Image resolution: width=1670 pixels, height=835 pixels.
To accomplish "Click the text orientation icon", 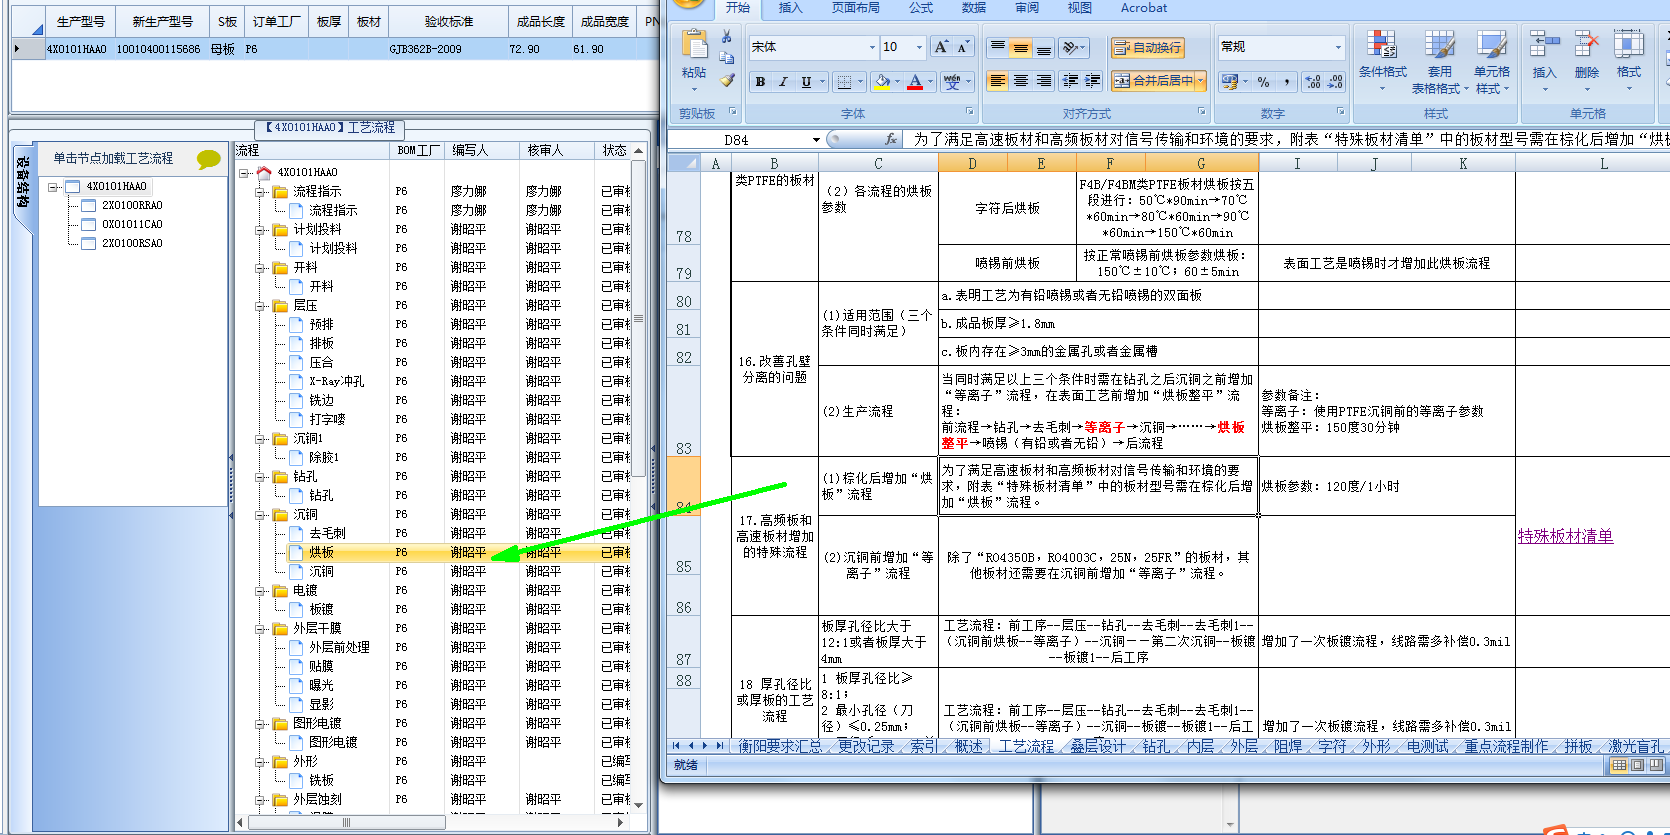I will 1073,47.
